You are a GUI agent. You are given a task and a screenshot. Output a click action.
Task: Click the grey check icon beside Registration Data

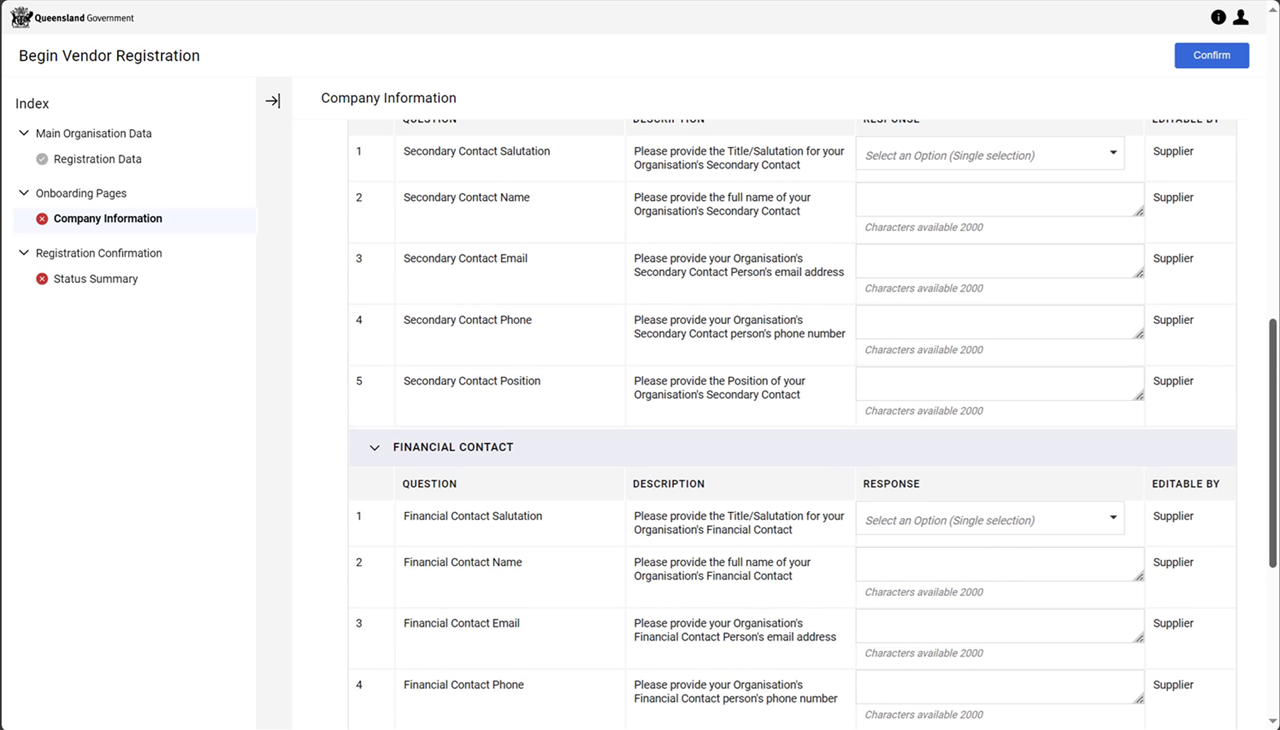point(42,159)
